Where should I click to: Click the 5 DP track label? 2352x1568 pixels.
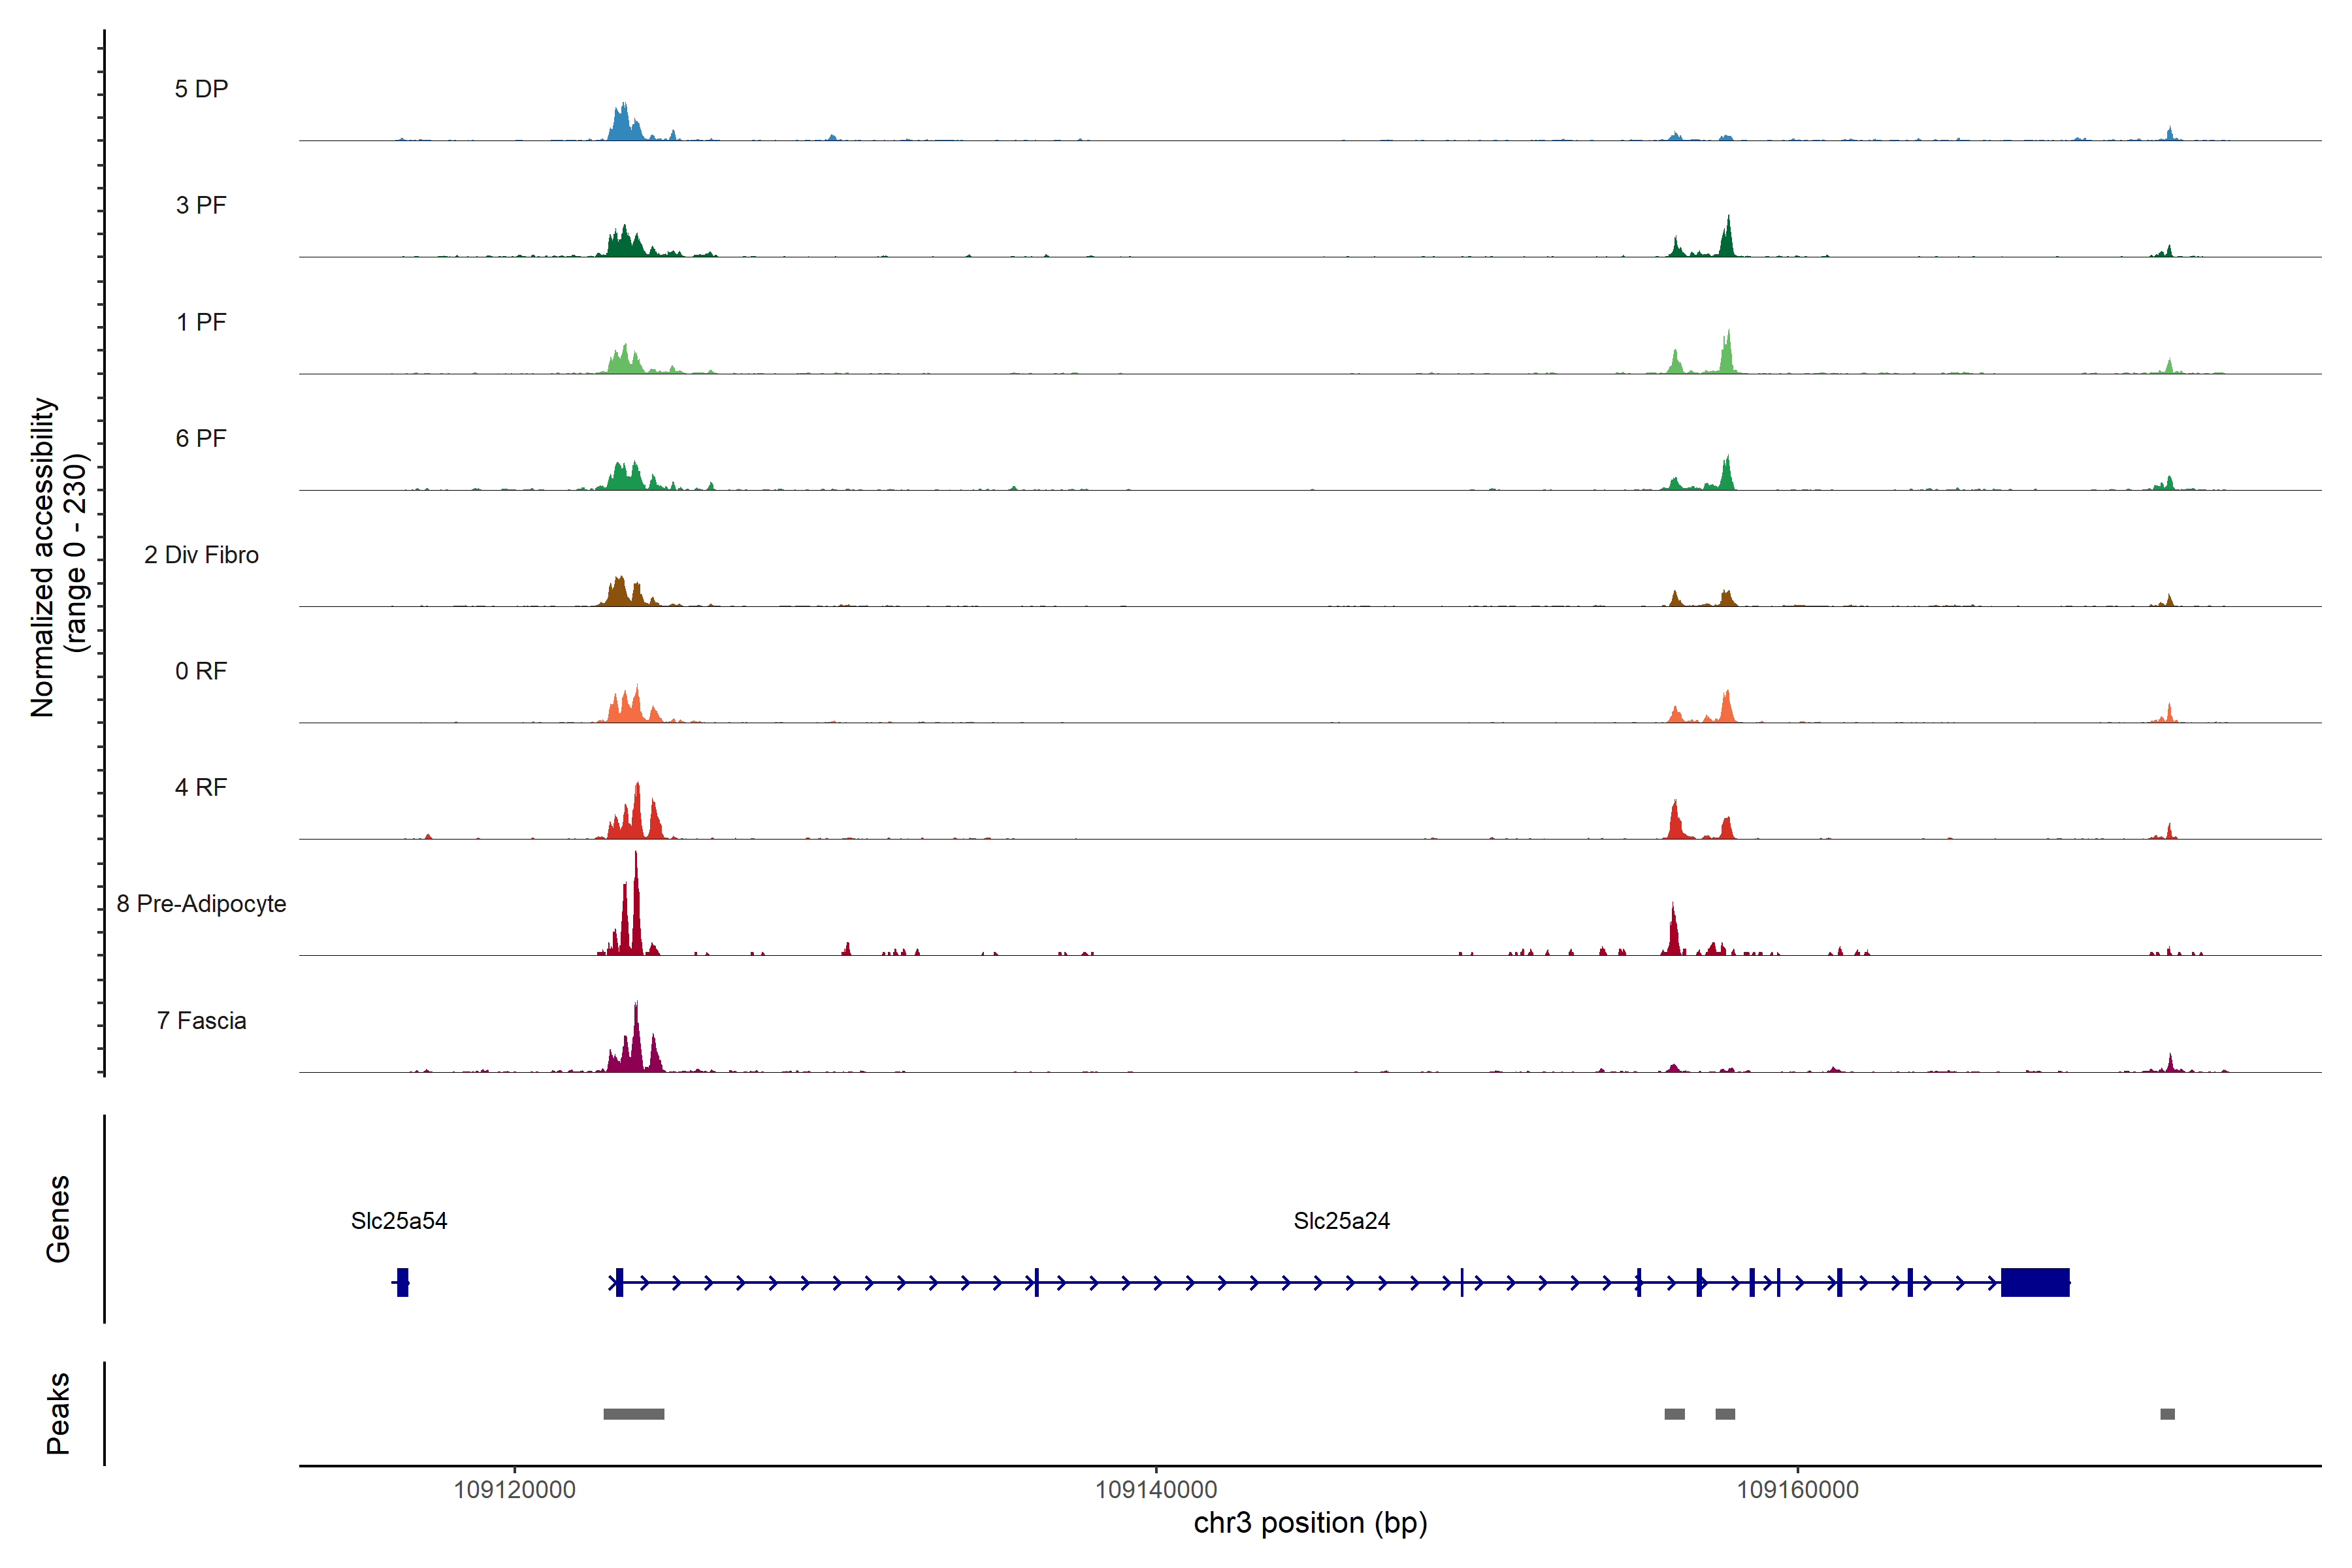click(201, 89)
